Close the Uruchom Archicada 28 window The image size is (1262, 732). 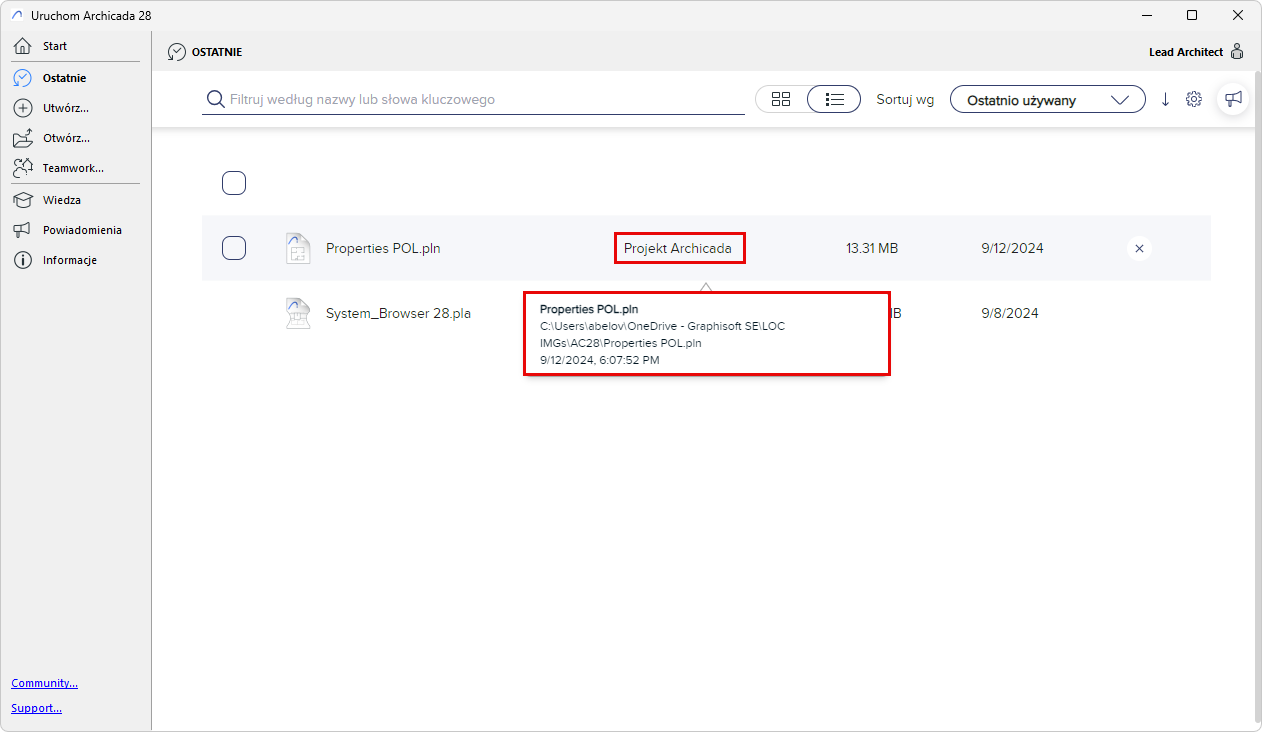(x=1238, y=15)
